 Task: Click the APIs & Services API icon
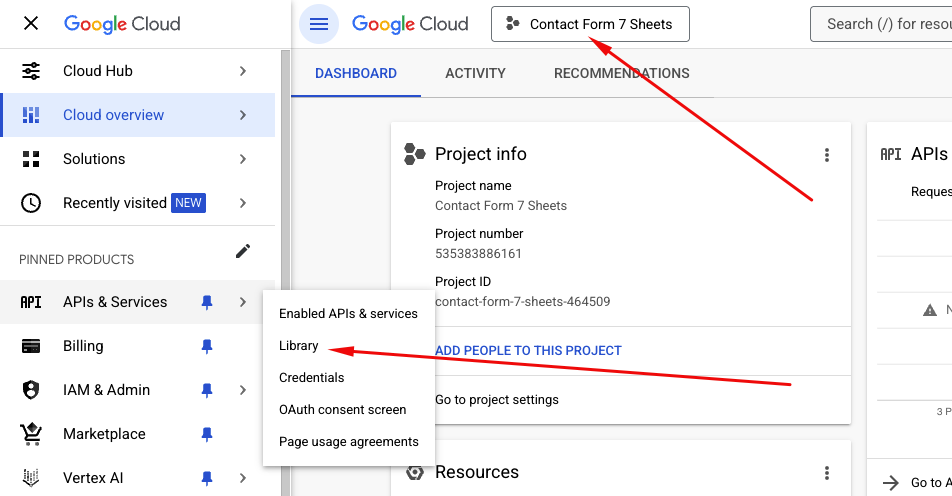31,302
